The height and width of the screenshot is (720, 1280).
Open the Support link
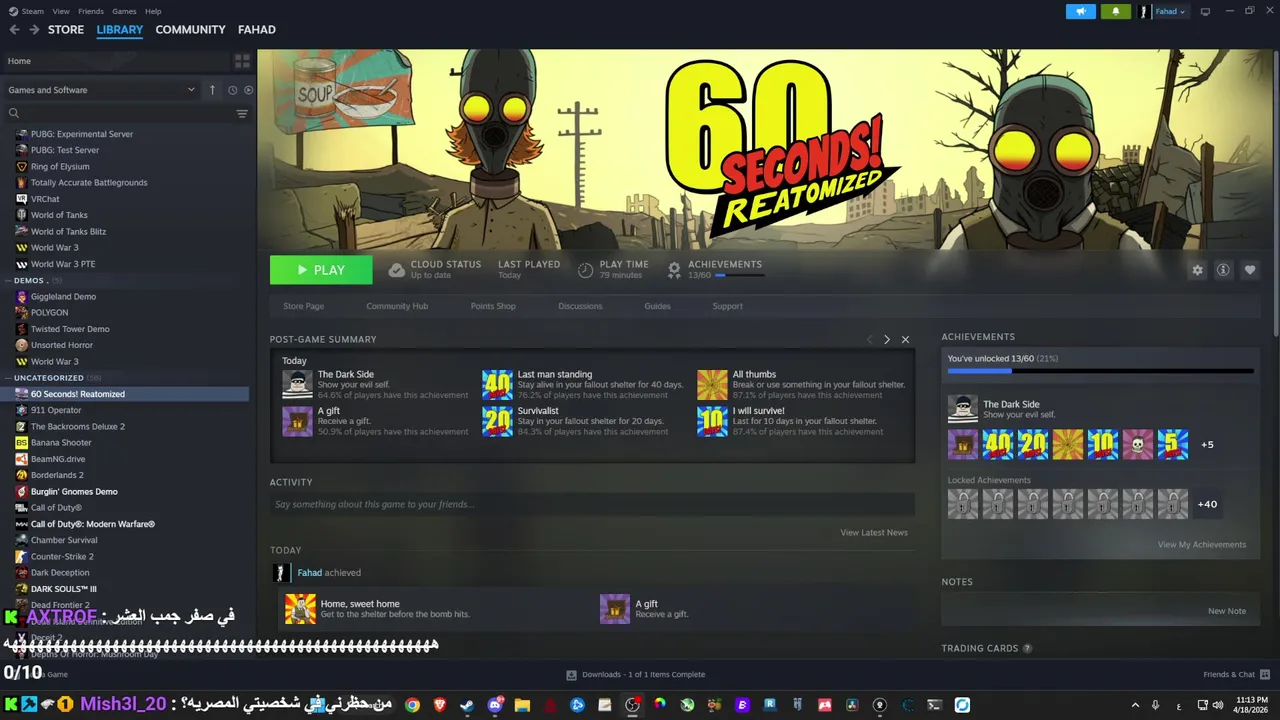pos(727,306)
